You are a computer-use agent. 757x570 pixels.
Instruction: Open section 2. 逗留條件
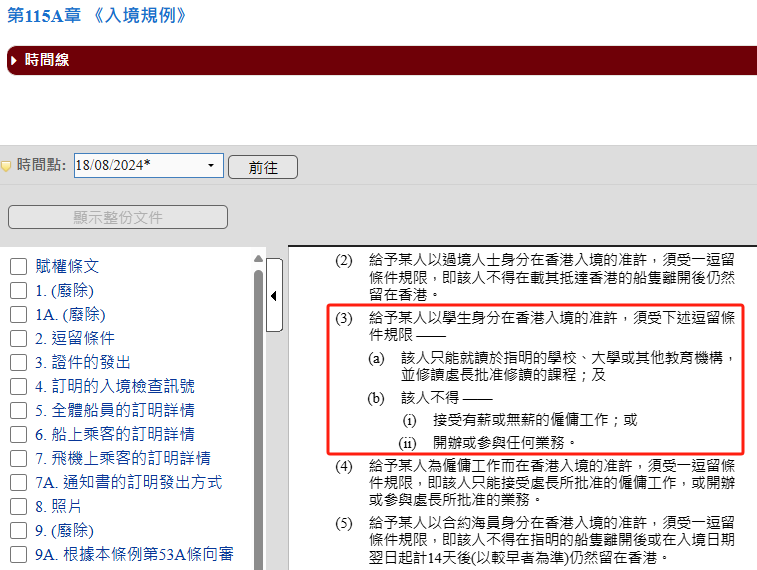point(75,338)
